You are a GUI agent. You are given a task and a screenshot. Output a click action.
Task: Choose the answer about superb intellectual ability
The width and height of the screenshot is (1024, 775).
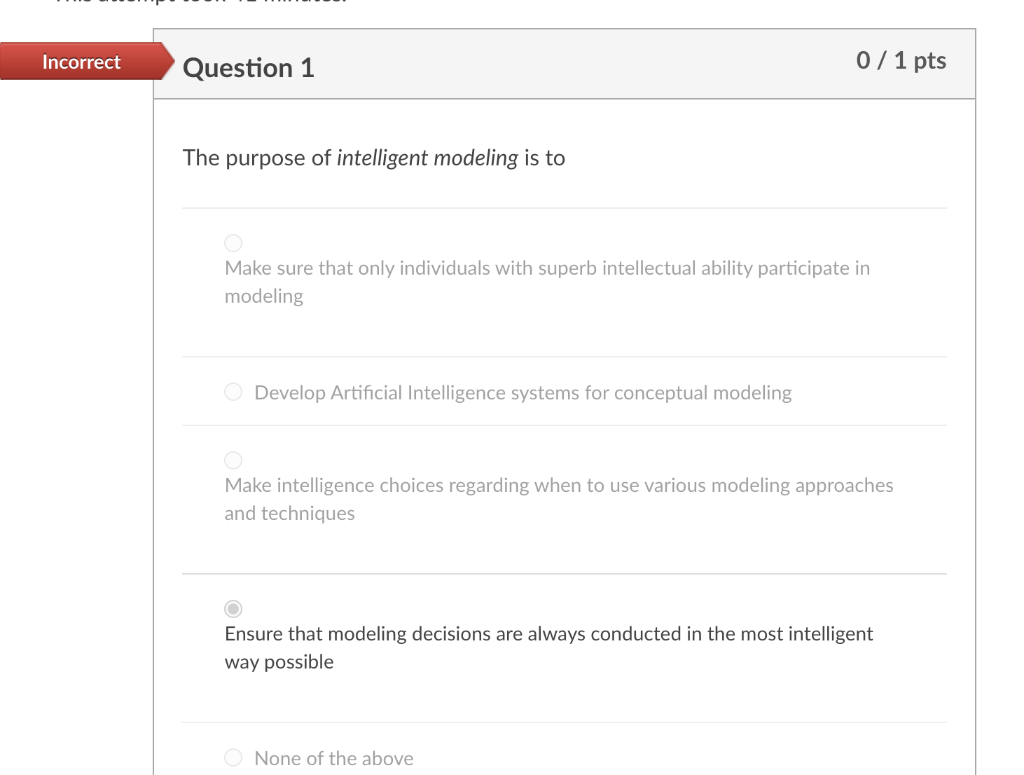click(x=232, y=242)
